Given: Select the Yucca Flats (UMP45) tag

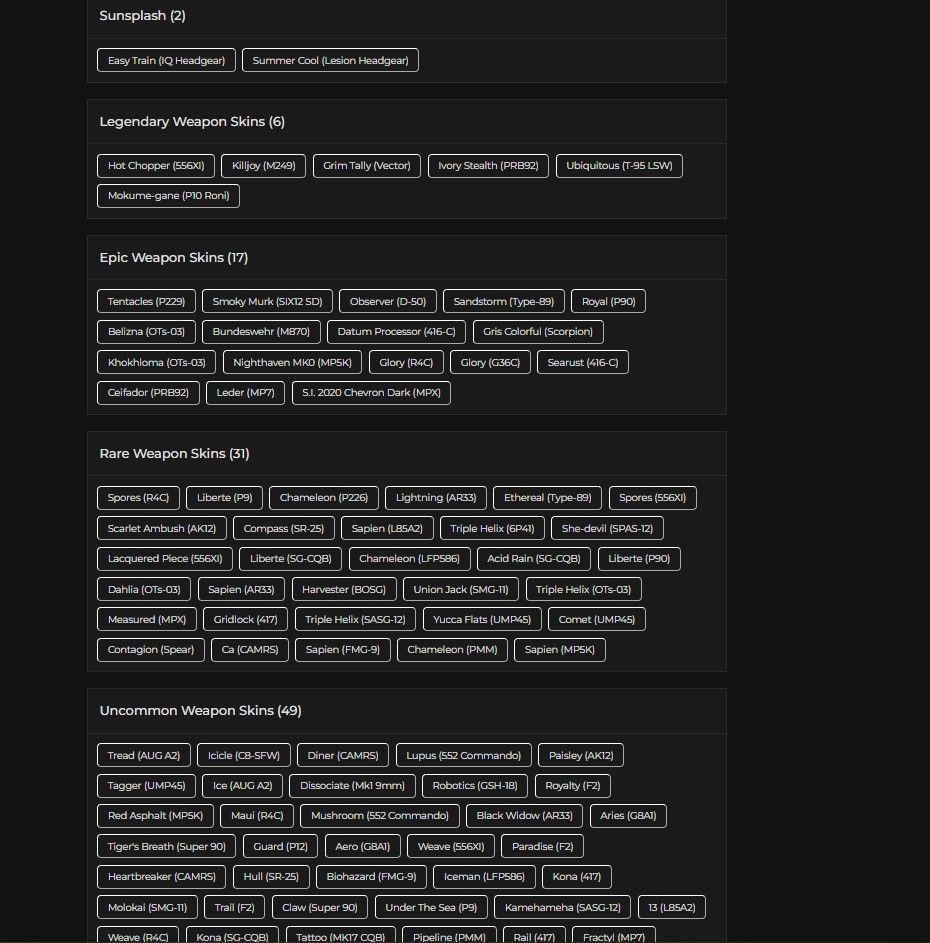Looking at the screenshot, I should pos(482,619).
